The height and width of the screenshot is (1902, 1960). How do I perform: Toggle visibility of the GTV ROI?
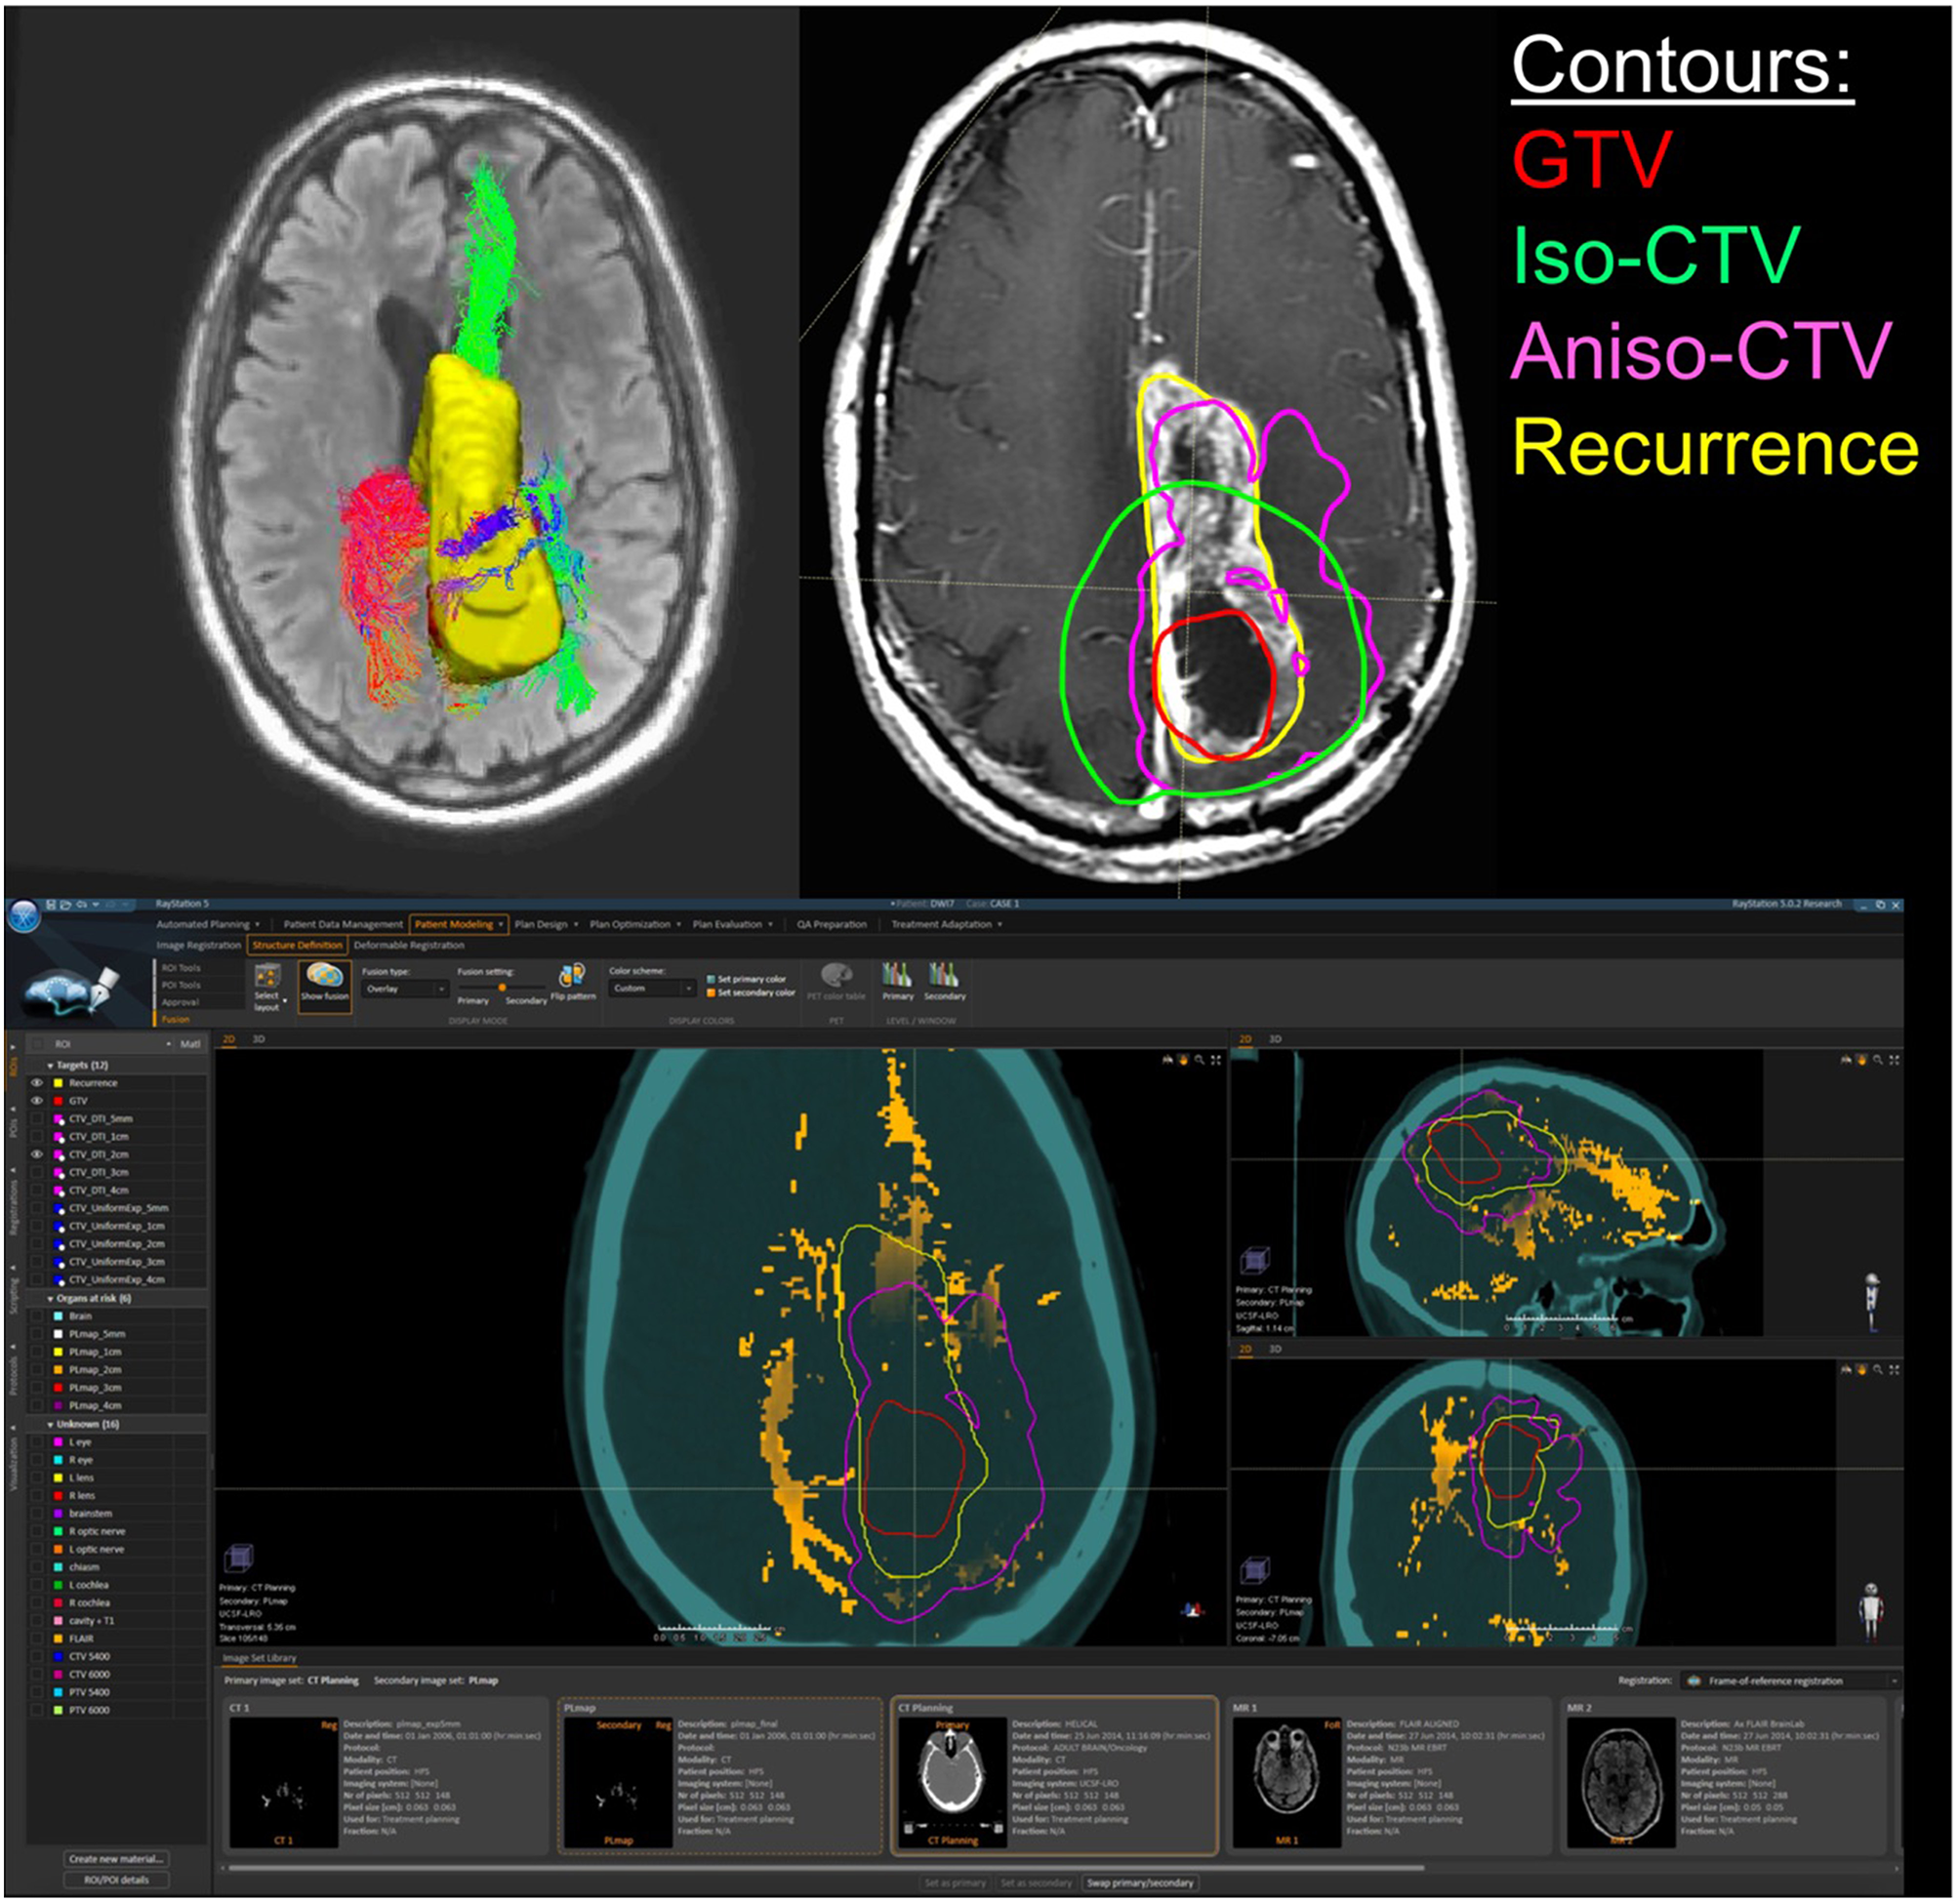(37, 1101)
